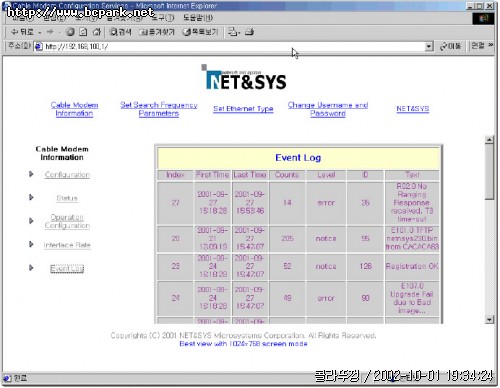Open the address bar dropdown arrow
Image resolution: width=500 pixels, height=388 pixels.
pos(429,46)
